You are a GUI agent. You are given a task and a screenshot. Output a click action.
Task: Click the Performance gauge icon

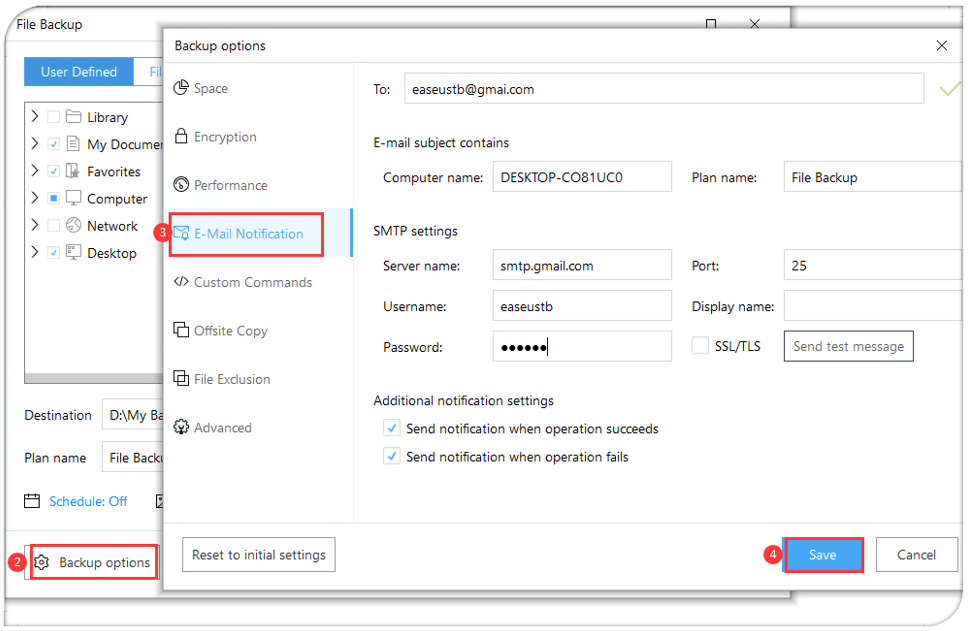pyautogui.click(x=181, y=185)
